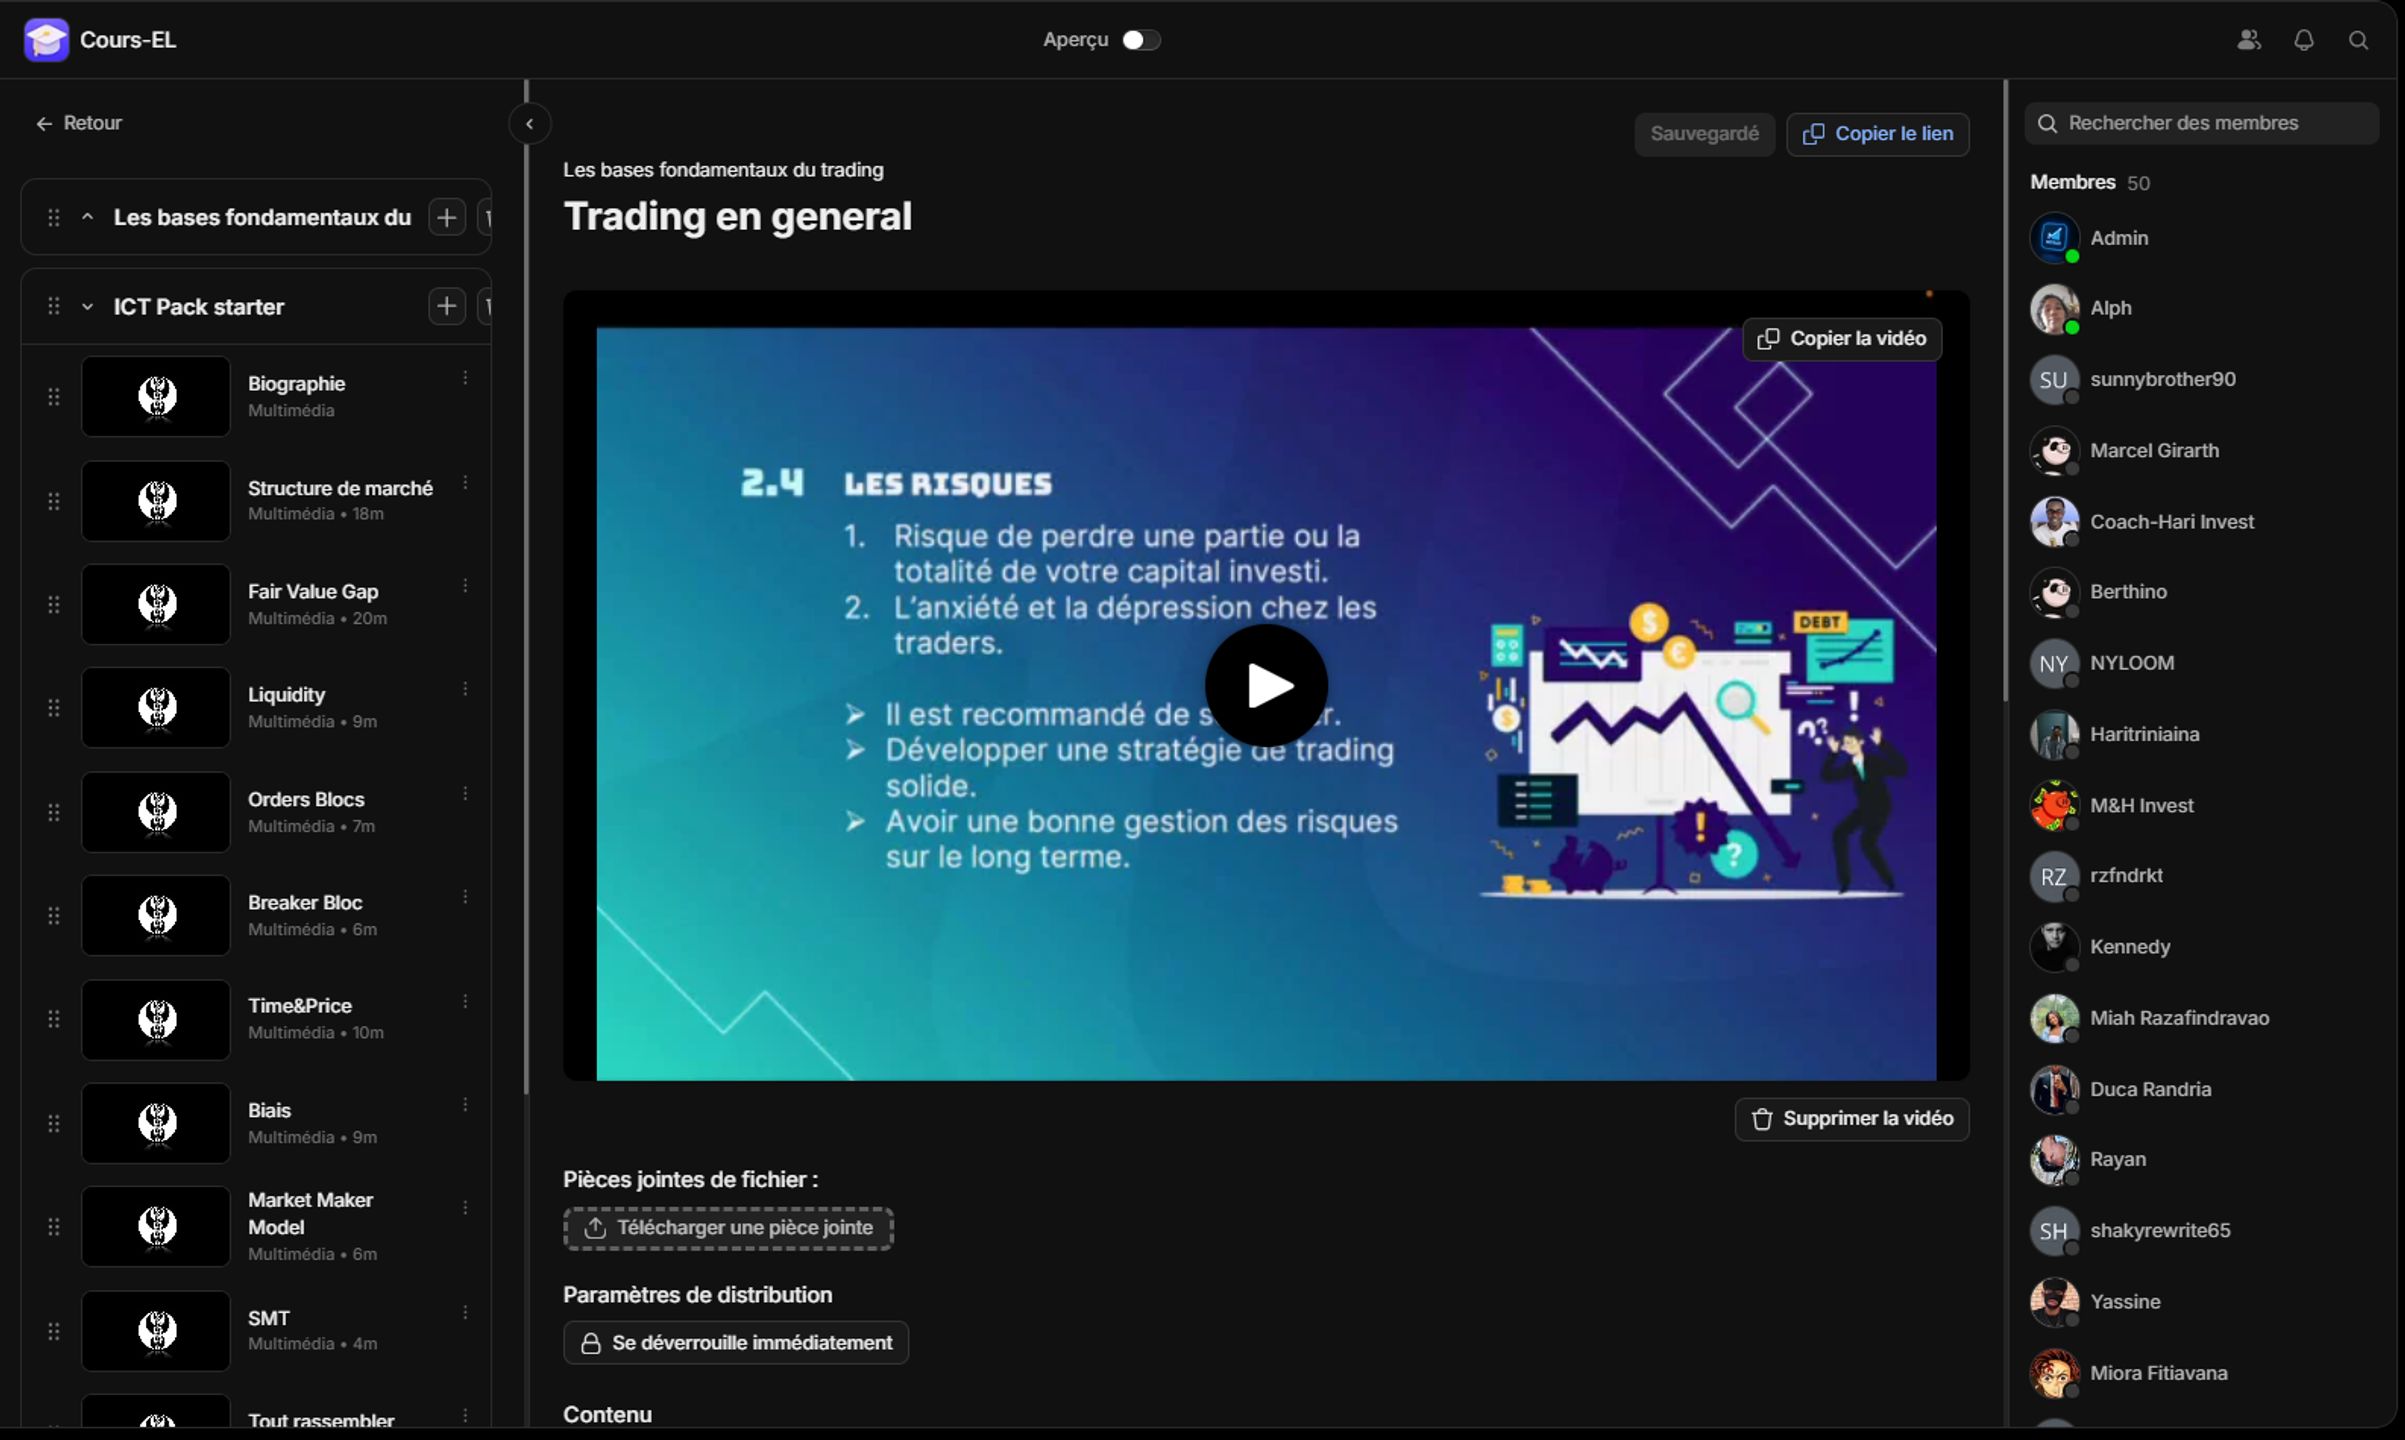Open the options menu for Fair Value Gap
Screen dimensions: 2405x1440
click(x=465, y=586)
